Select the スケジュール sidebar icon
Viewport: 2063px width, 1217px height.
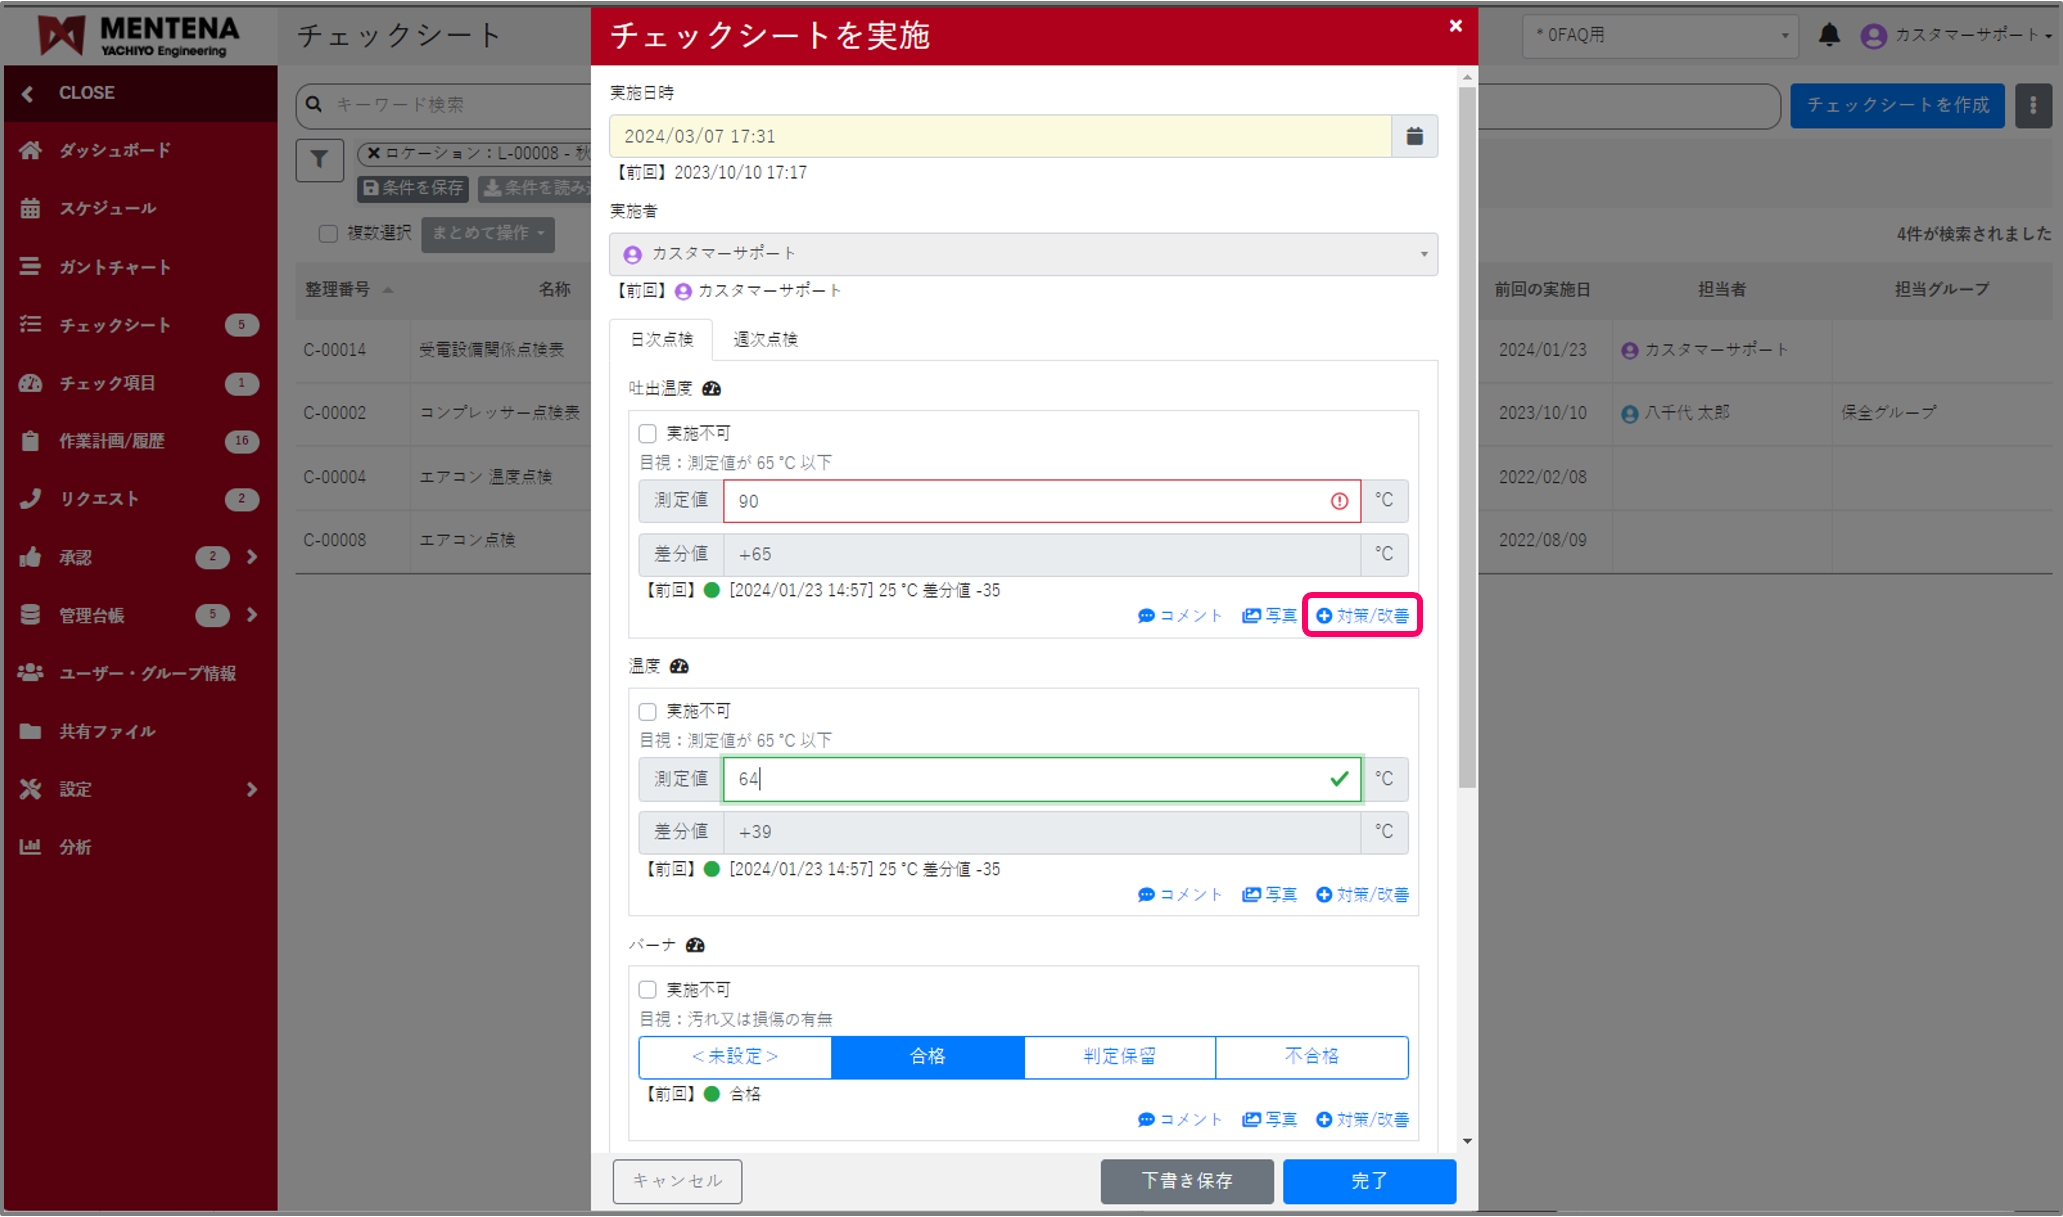(x=31, y=208)
